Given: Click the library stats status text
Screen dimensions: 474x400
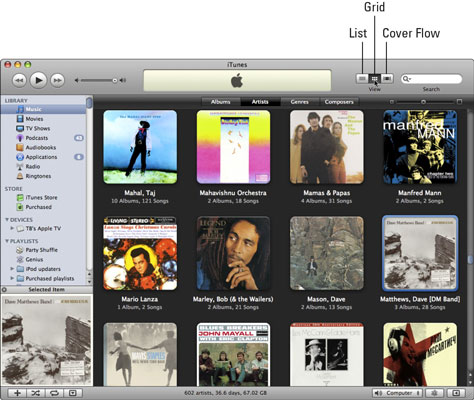Looking at the screenshot, I should [x=225, y=393].
